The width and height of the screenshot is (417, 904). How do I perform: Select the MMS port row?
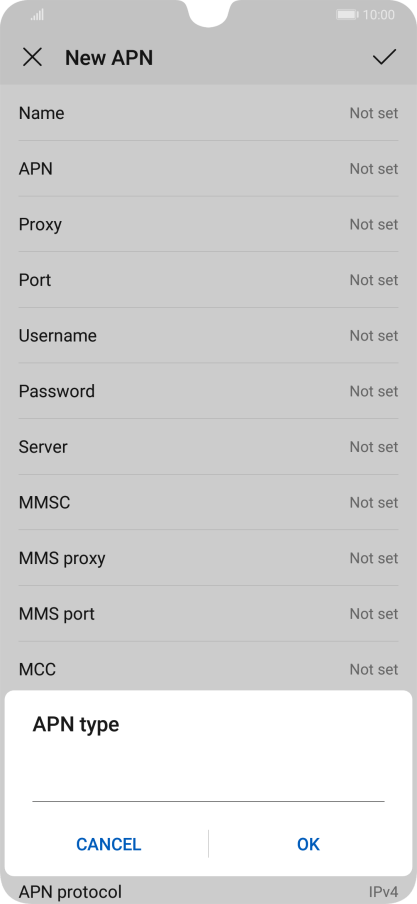208,614
